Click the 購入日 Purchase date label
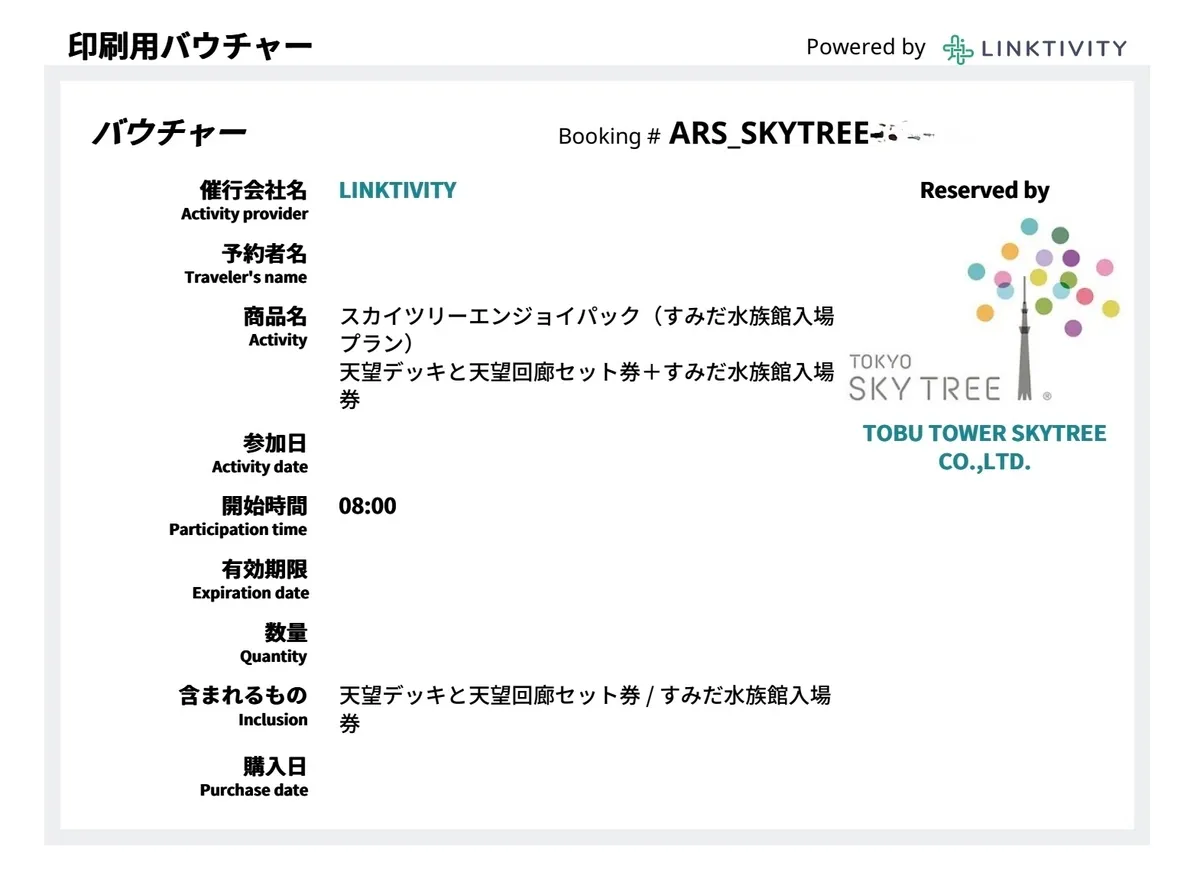 (254, 777)
